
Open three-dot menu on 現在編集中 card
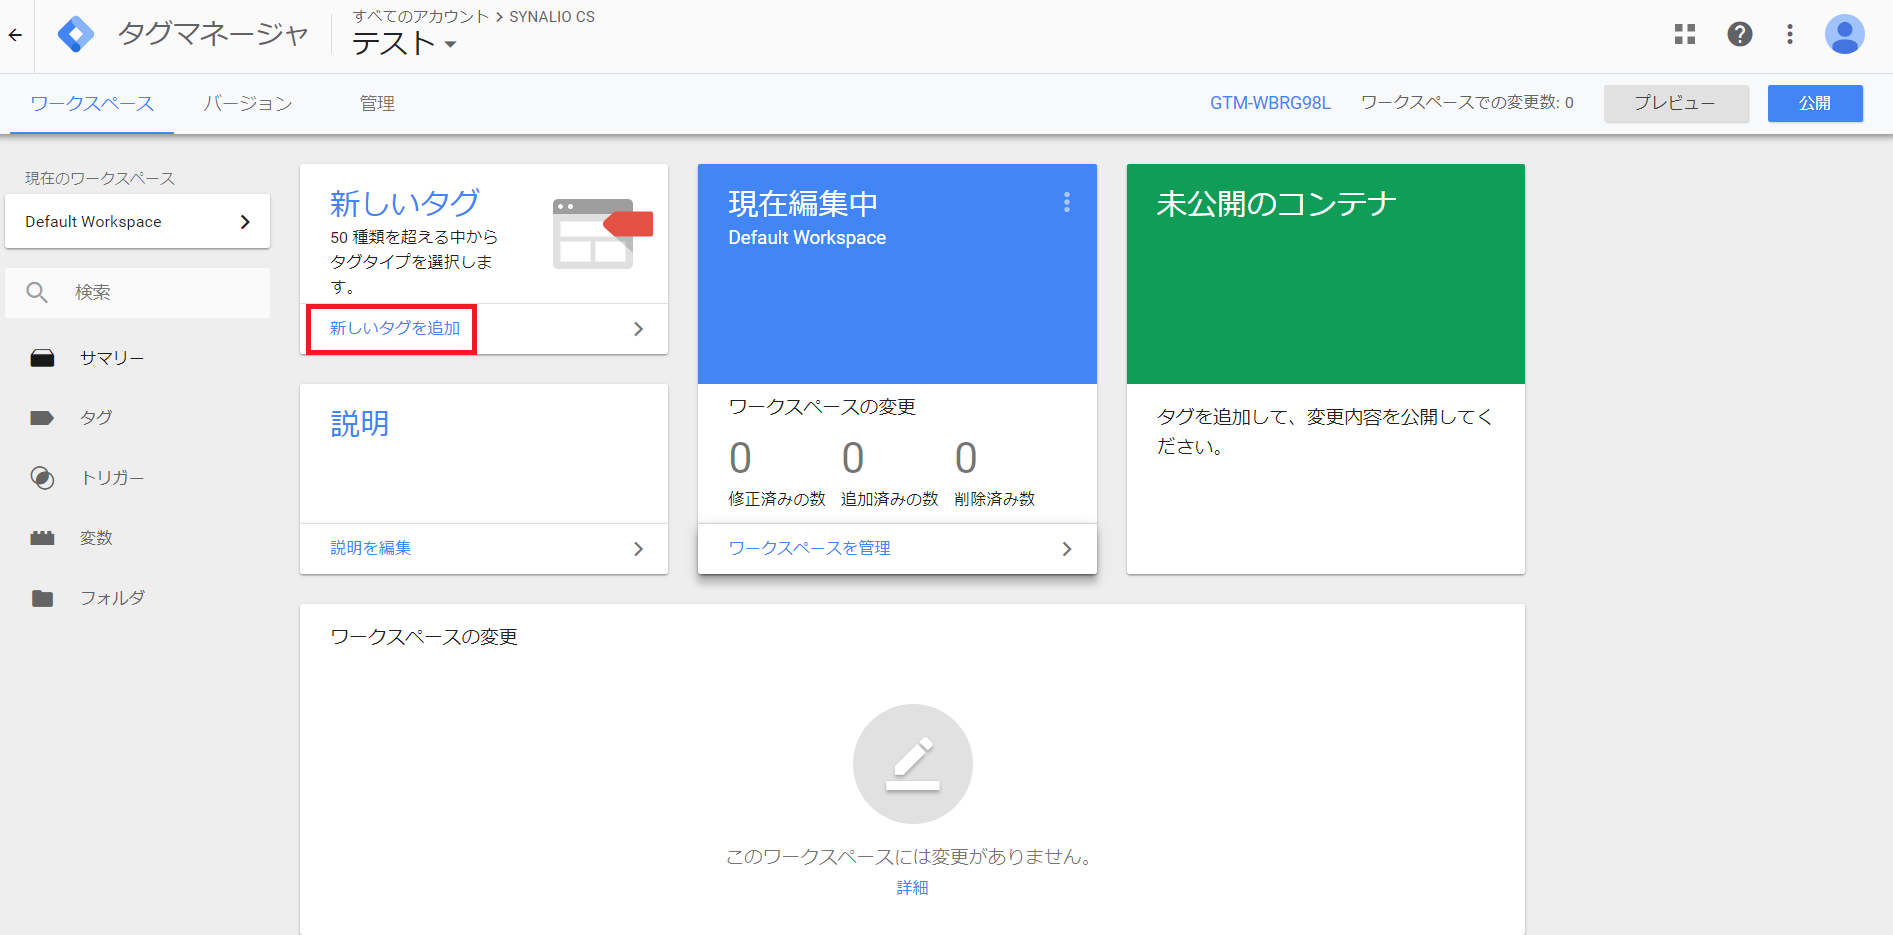(1067, 203)
